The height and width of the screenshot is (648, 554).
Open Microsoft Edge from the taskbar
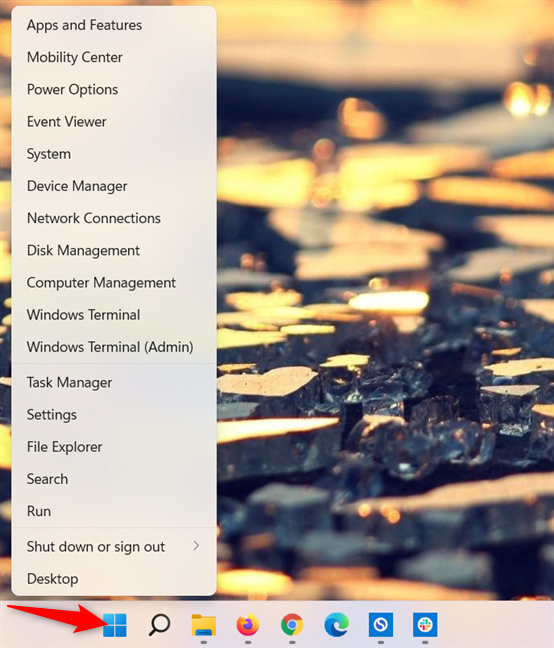336,624
